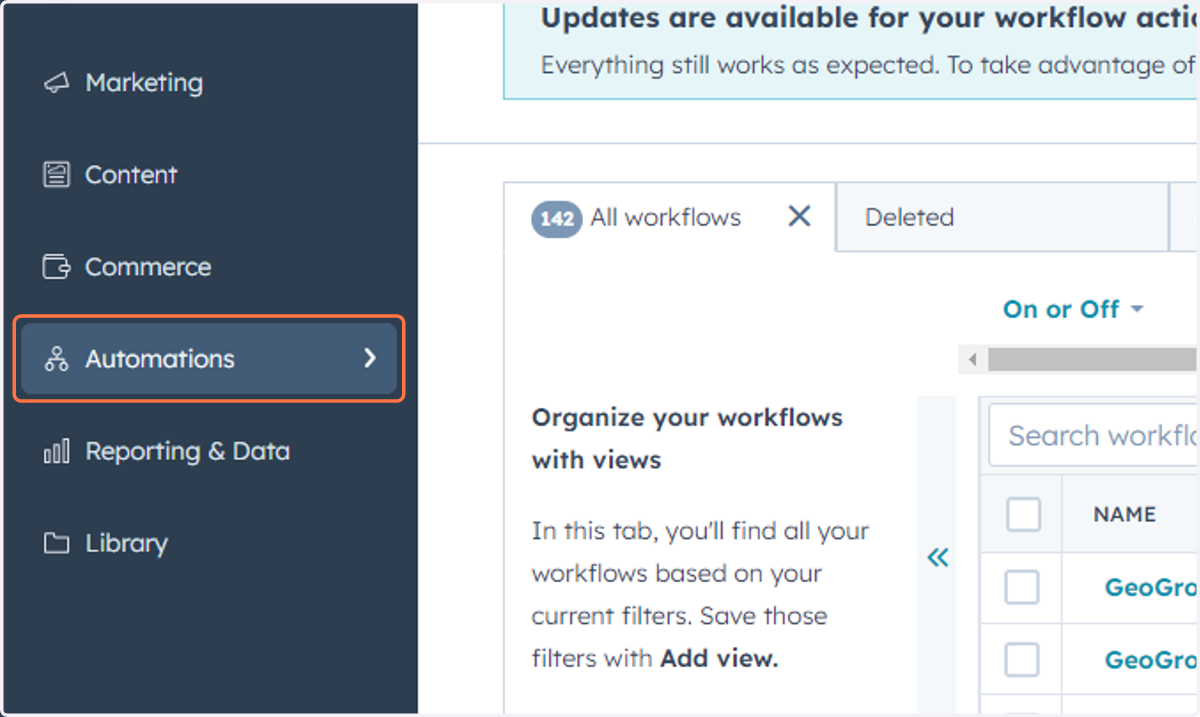Focus the Search workflows field

1094,436
